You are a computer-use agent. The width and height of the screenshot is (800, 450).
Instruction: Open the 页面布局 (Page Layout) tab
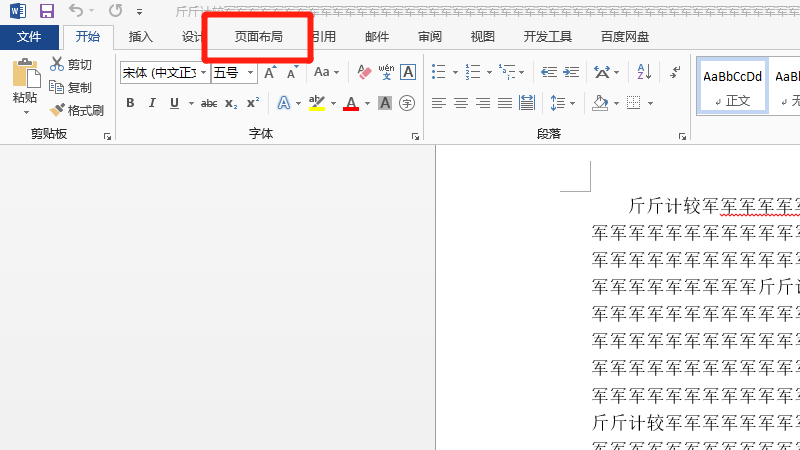[258, 37]
